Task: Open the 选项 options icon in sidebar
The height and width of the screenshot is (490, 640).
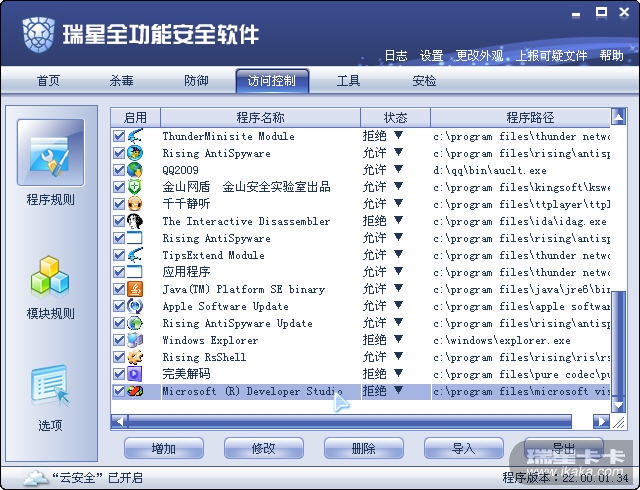Action: (x=50, y=385)
